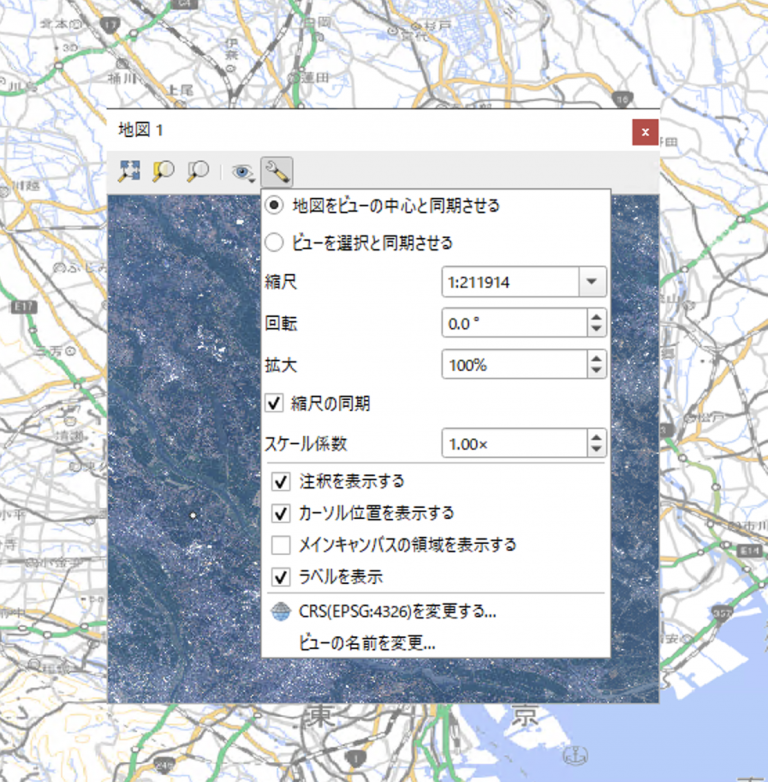Enable メインキャンバスの領域を表示する checkbox

pos(281,545)
